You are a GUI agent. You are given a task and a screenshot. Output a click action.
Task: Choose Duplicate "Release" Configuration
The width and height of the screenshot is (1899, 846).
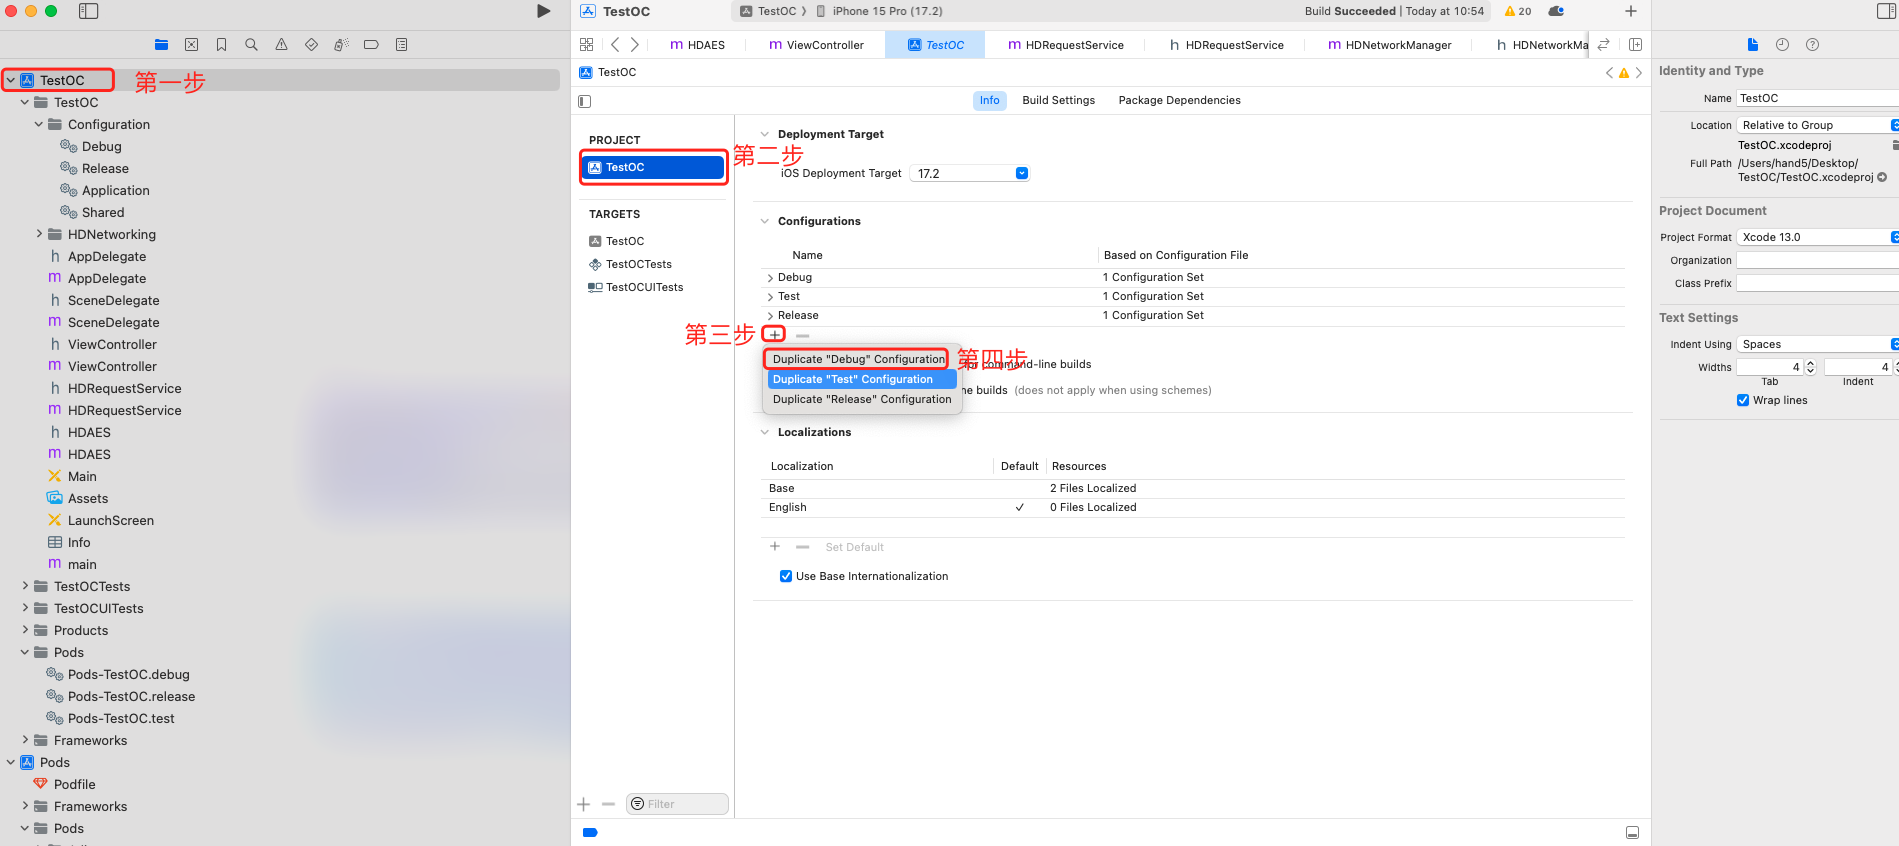(862, 399)
